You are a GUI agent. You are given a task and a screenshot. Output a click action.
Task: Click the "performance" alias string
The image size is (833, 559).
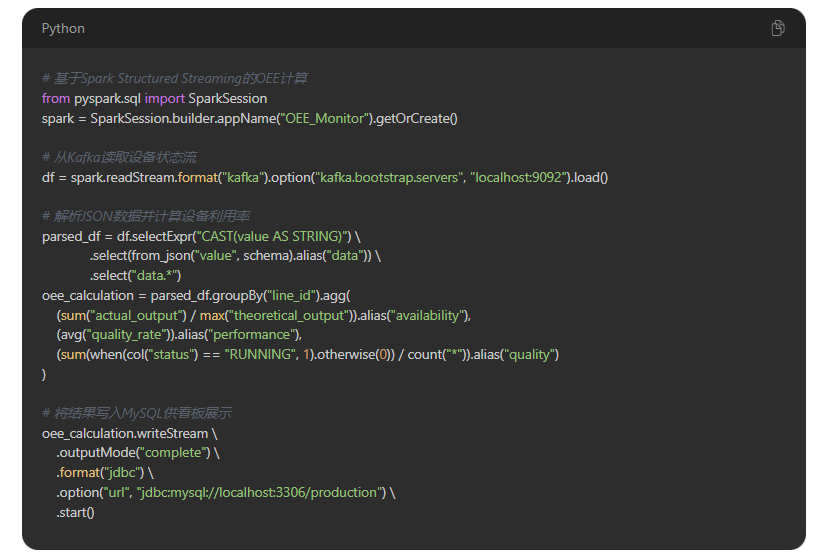(252, 335)
